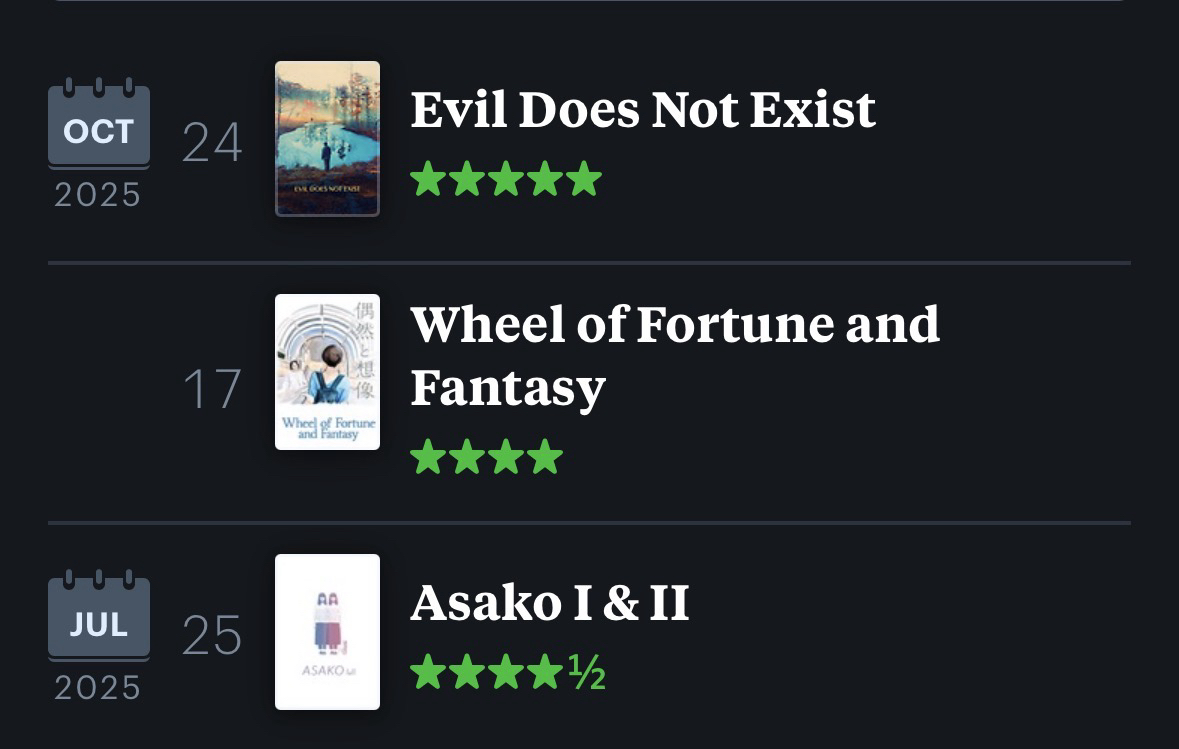This screenshot has width=1179, height=749.
Task: Click the half-star symbol on Asako I & II rating
Action: (x=587, y=673)
